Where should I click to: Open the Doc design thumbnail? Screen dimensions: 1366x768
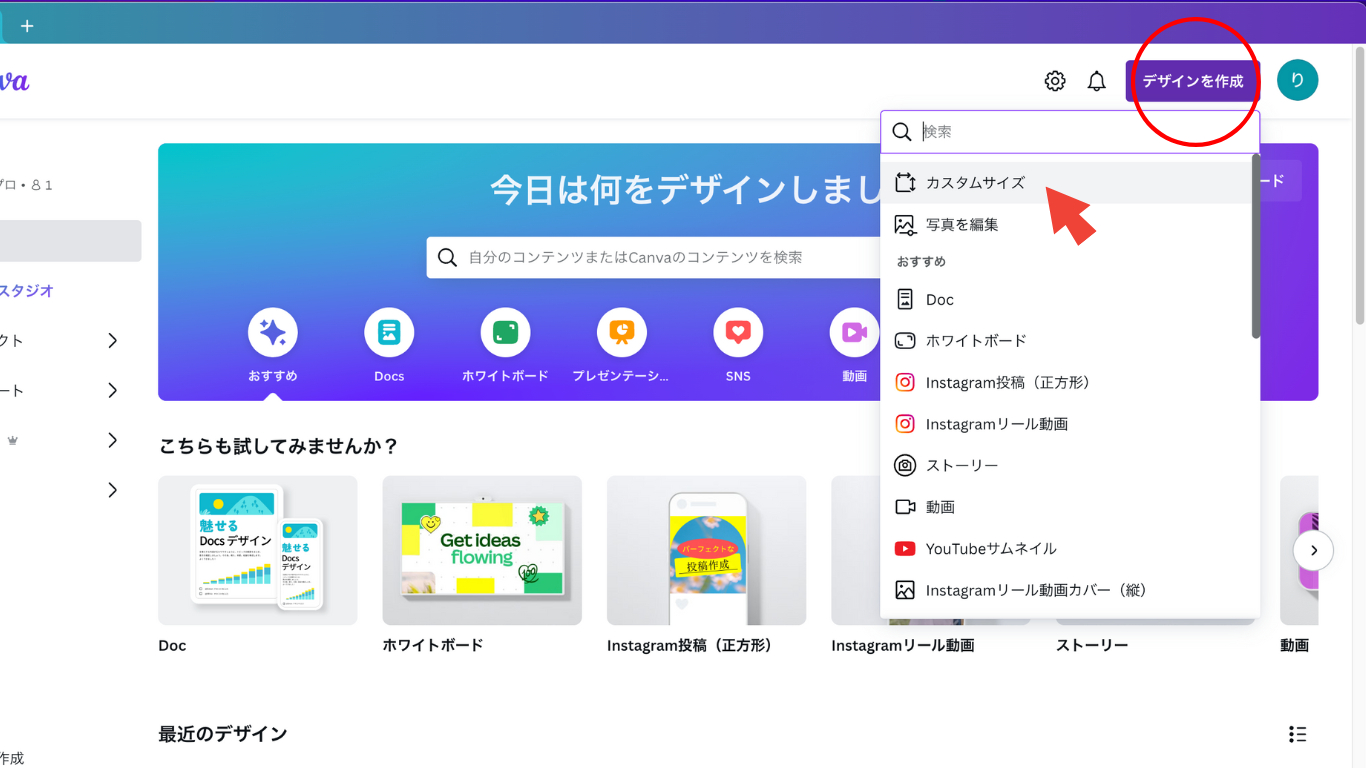[x=258, y=550]
